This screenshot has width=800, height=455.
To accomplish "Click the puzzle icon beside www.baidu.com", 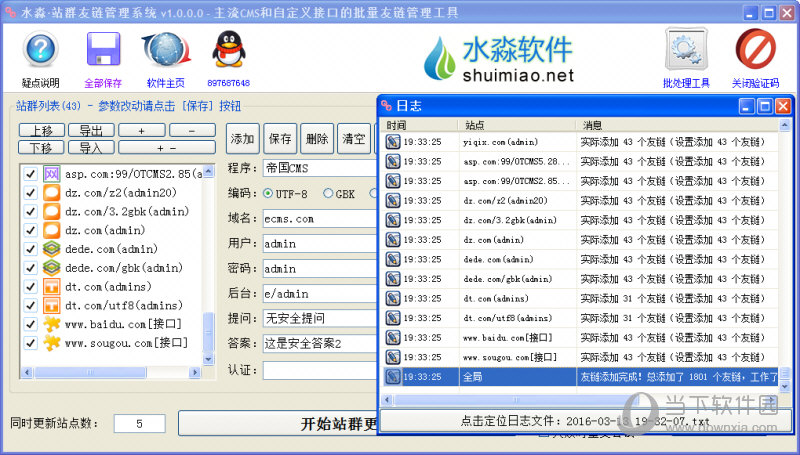I will click(x=51, y=325).
